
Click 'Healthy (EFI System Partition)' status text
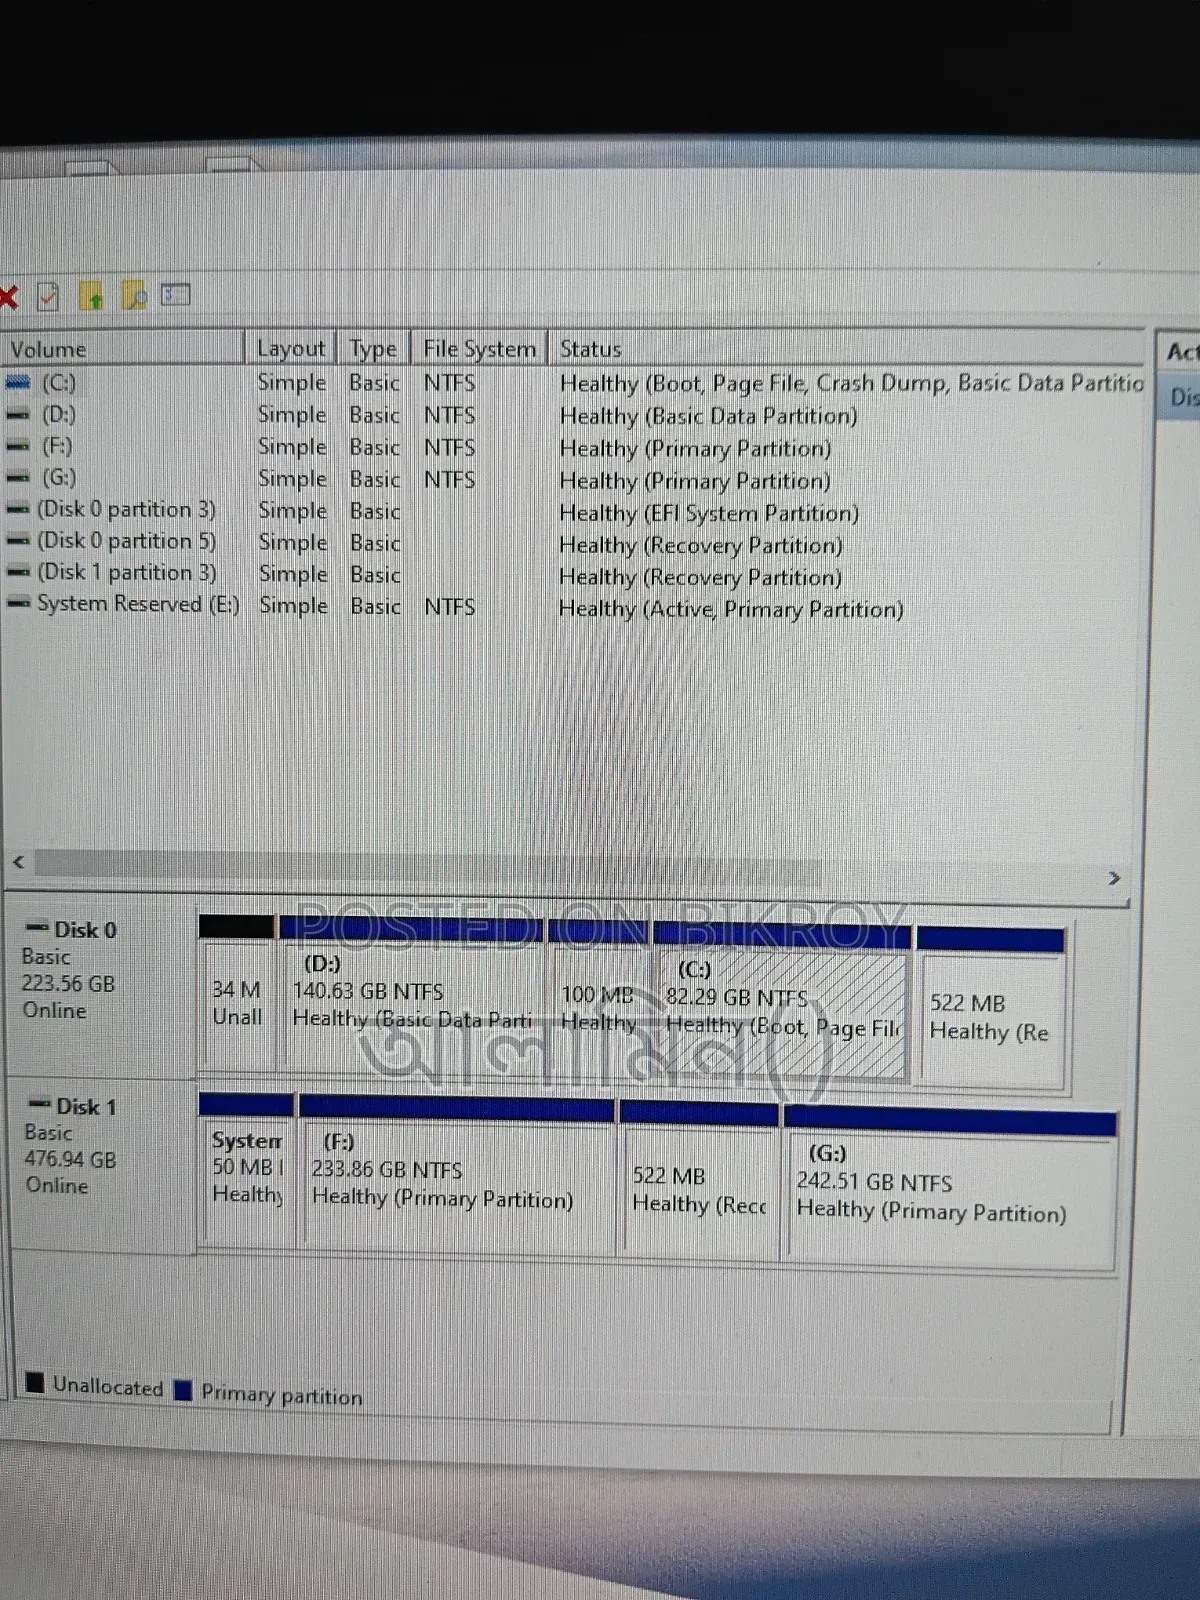point(709,513)
